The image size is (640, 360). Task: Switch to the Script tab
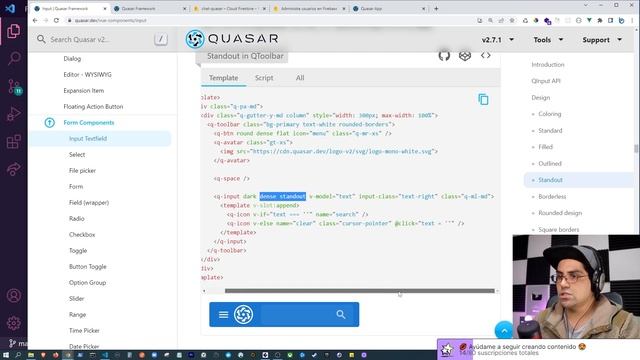264,78
